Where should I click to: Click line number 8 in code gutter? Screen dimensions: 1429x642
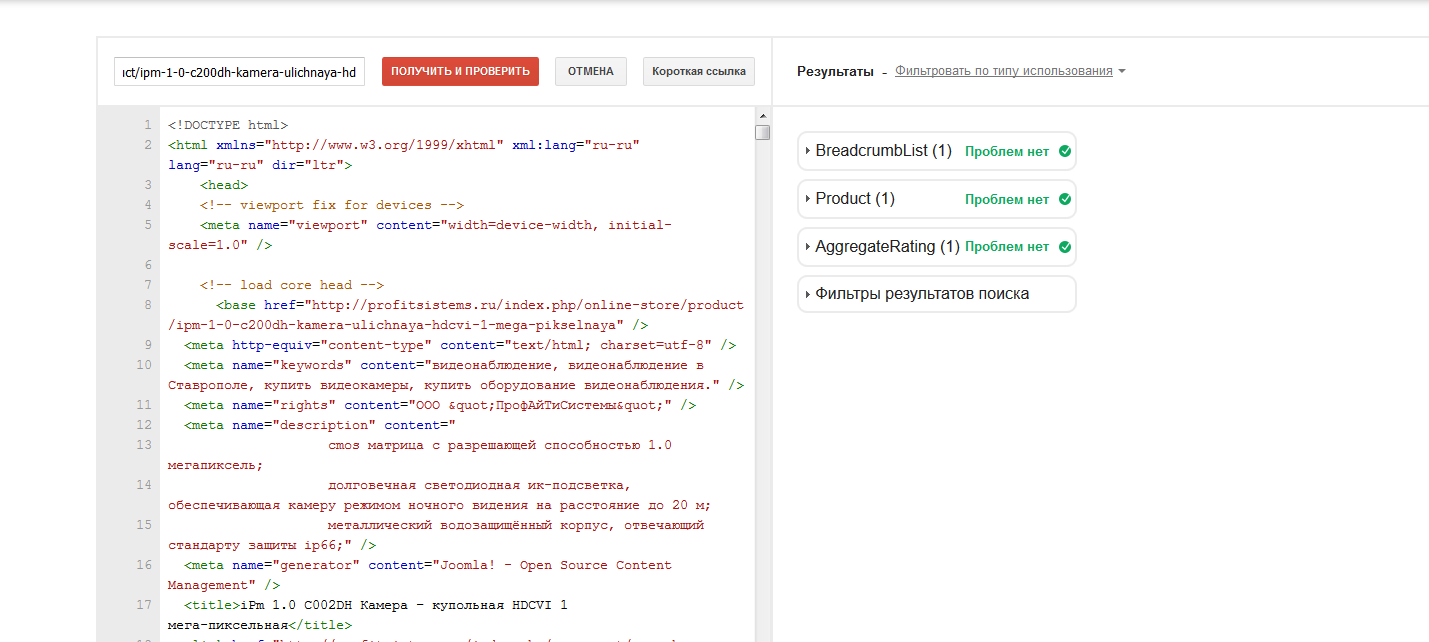click(x=146, y=305)
